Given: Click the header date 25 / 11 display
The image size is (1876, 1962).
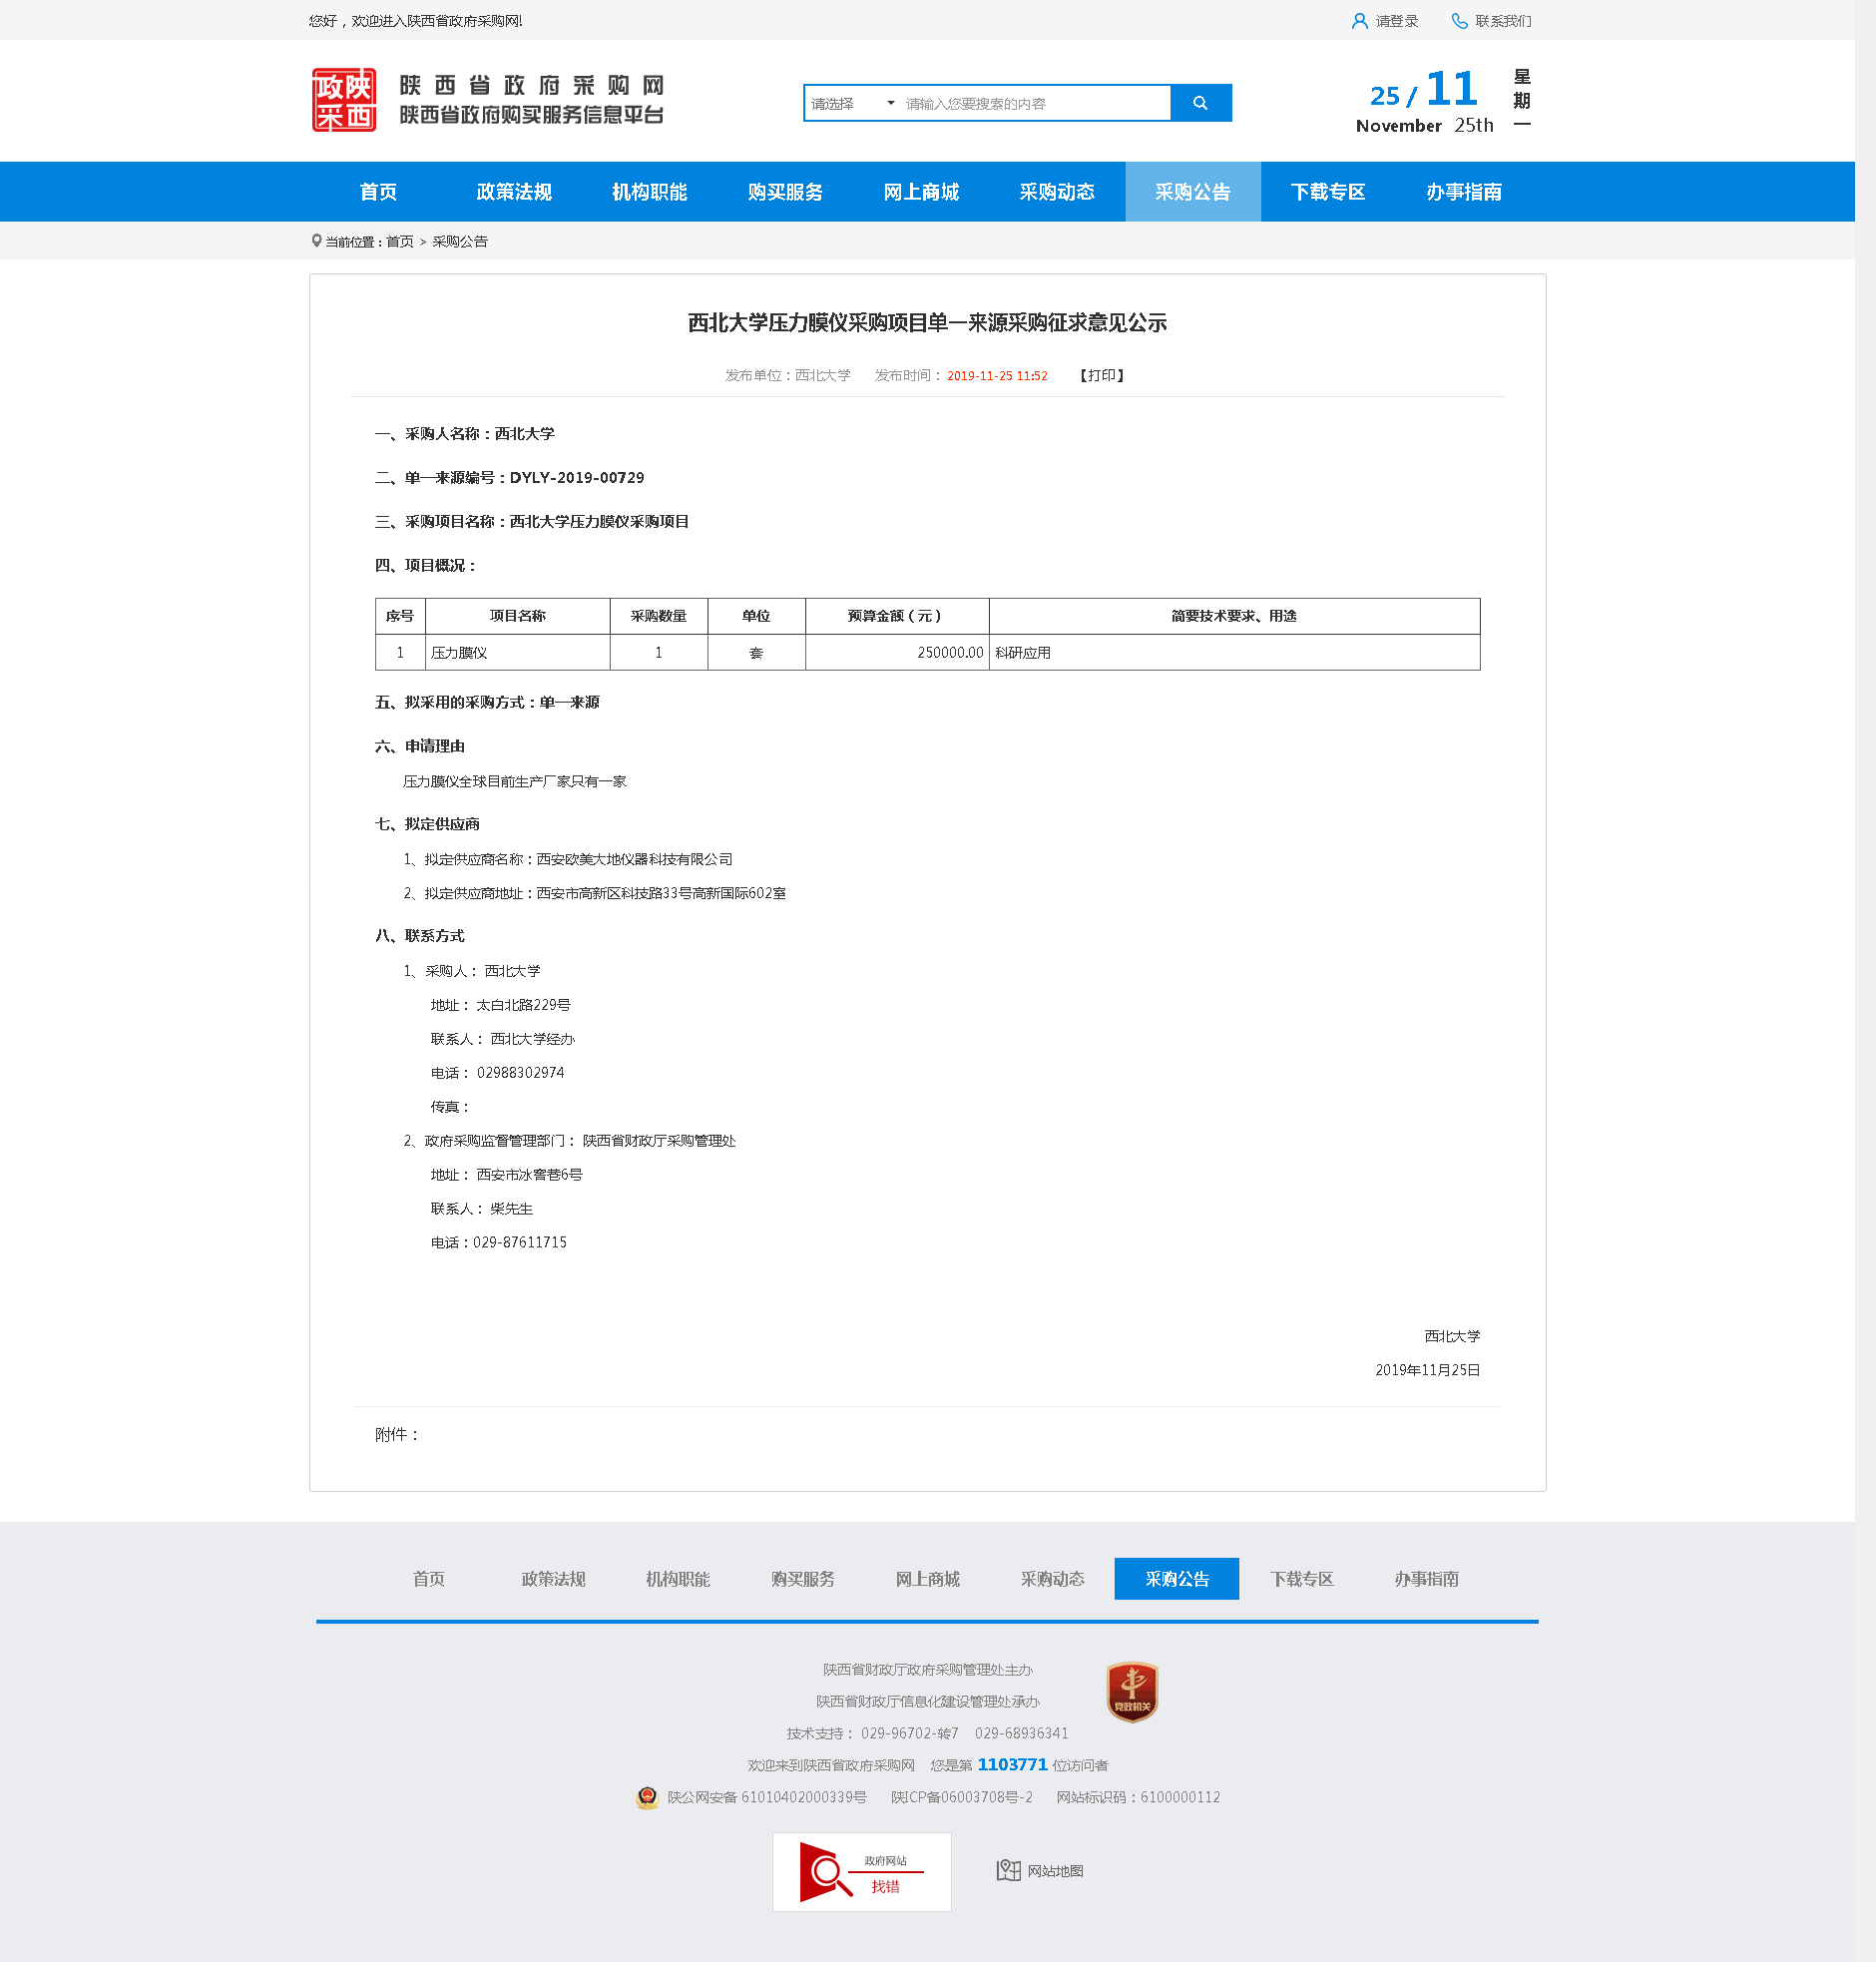Looking at the screenshot, I should coord(1424,91).
